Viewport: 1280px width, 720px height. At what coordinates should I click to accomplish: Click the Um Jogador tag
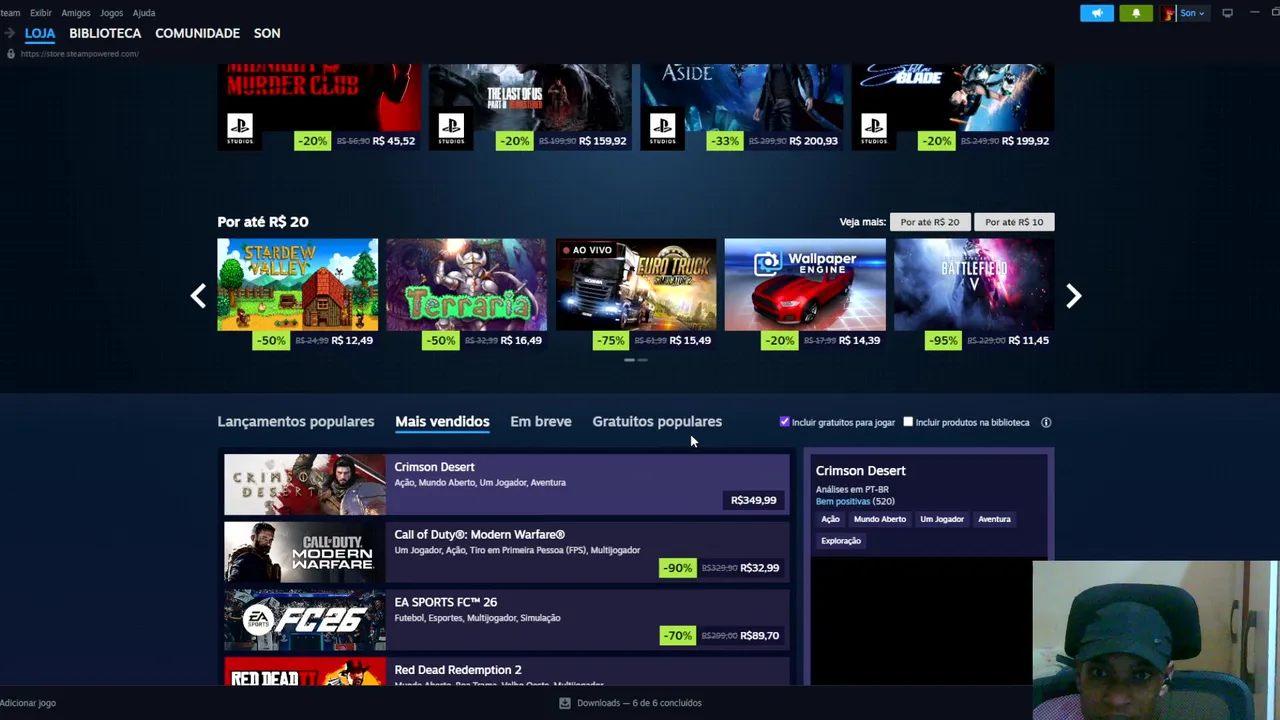point(942,519)
